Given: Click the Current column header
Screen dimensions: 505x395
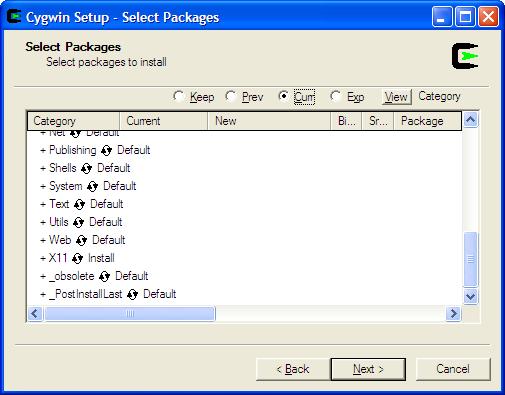Looking at the screenshot, I should pyautogui.click(x=163, y=121).
